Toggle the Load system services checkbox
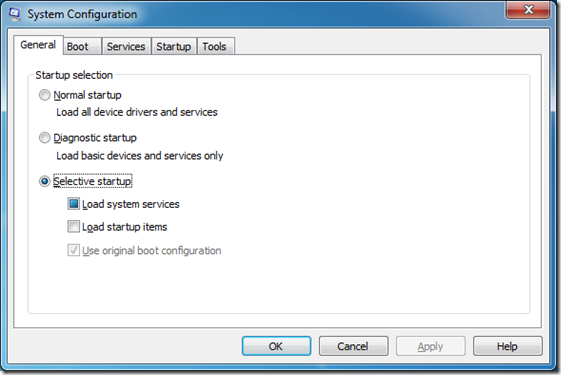 tap(73, 204)
